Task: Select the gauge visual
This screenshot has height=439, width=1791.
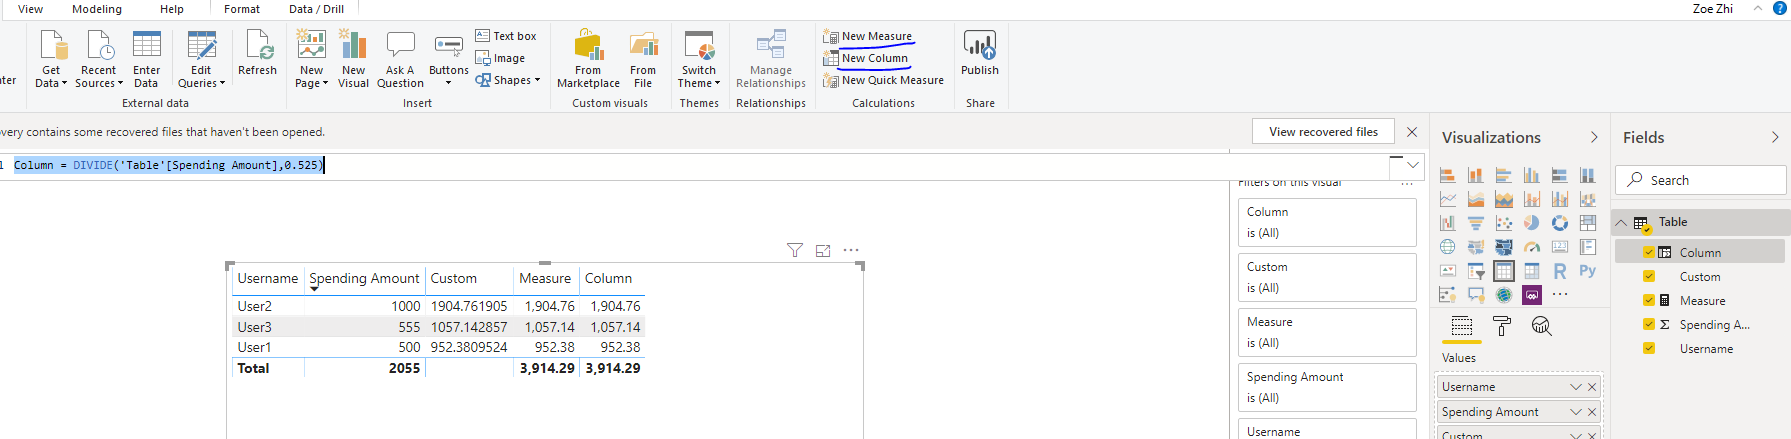Action: point(1531,247)
